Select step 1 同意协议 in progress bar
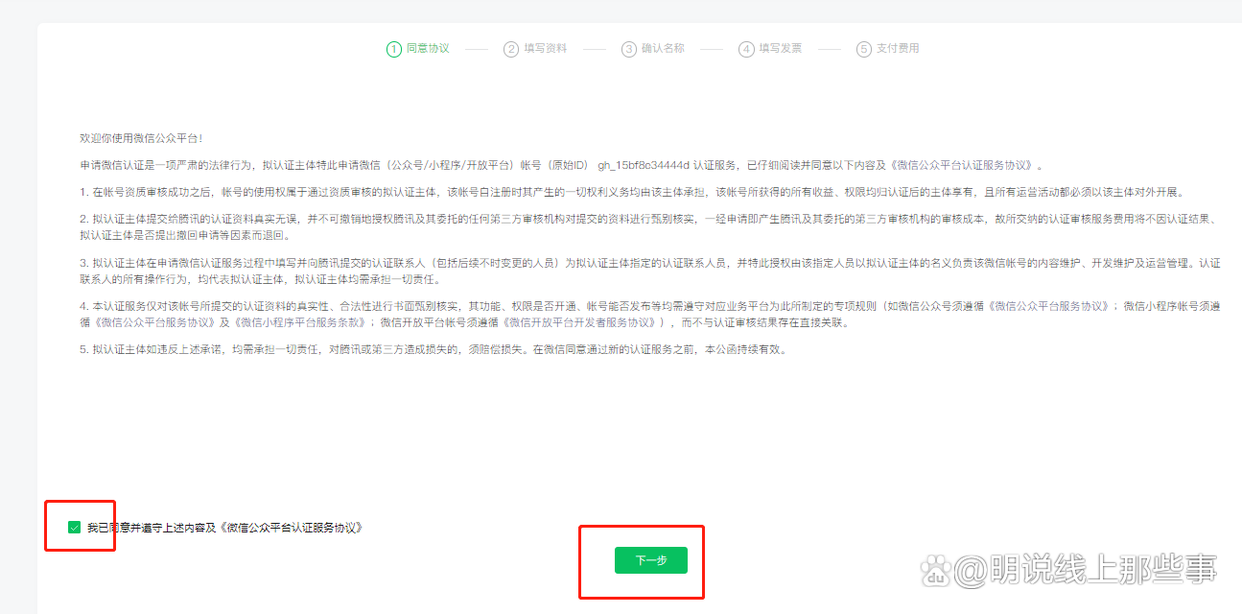The image size is (1242, 614). point(418,48)
